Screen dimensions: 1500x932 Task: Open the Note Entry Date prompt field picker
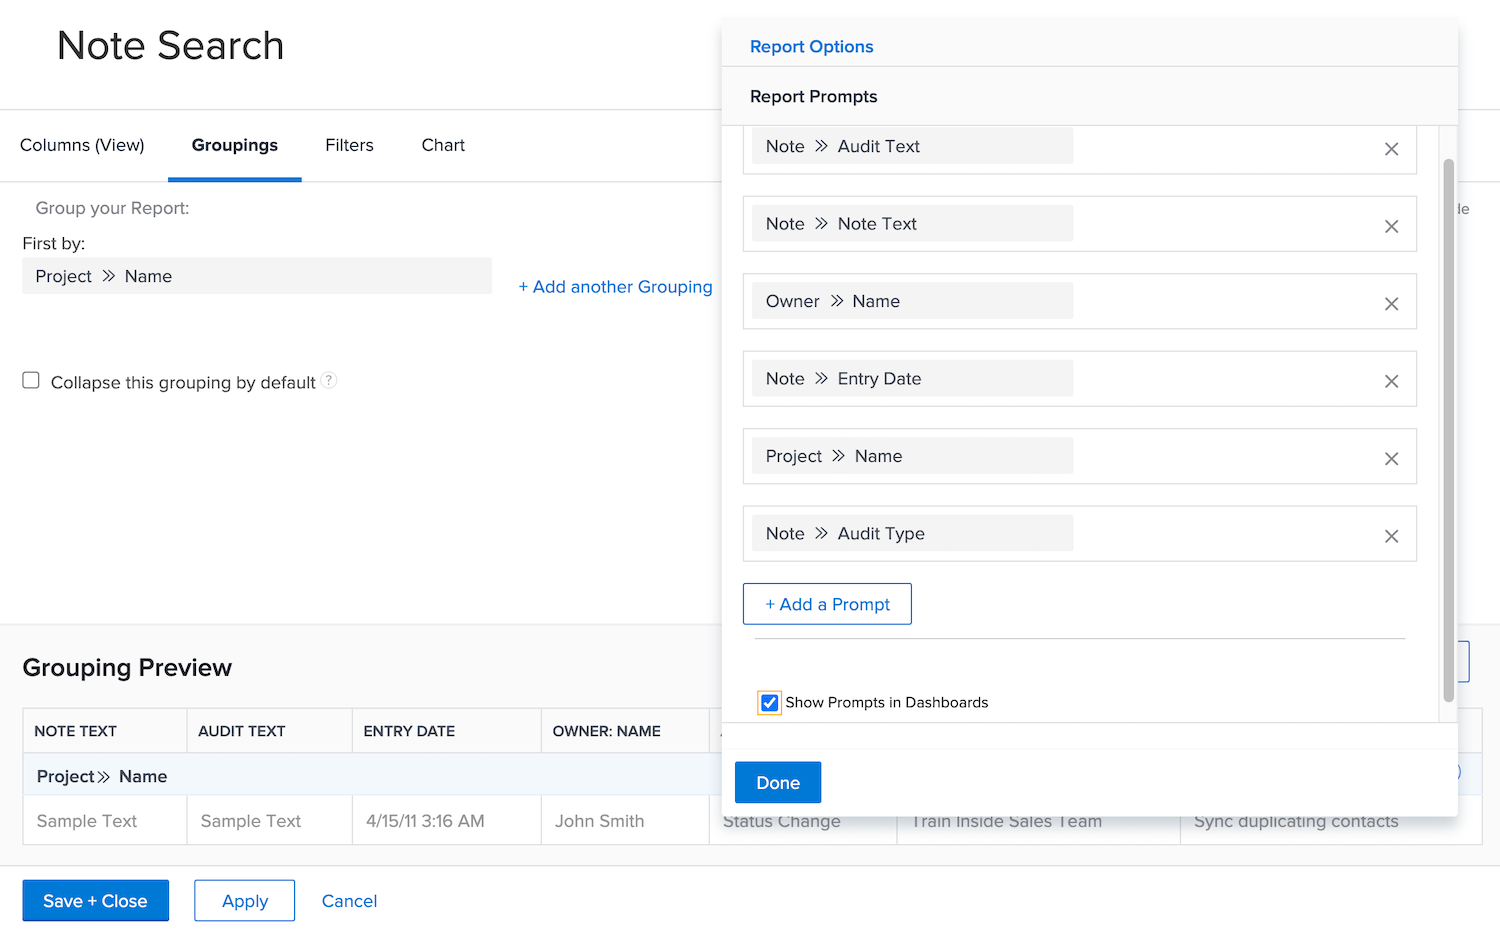[910, 378]
